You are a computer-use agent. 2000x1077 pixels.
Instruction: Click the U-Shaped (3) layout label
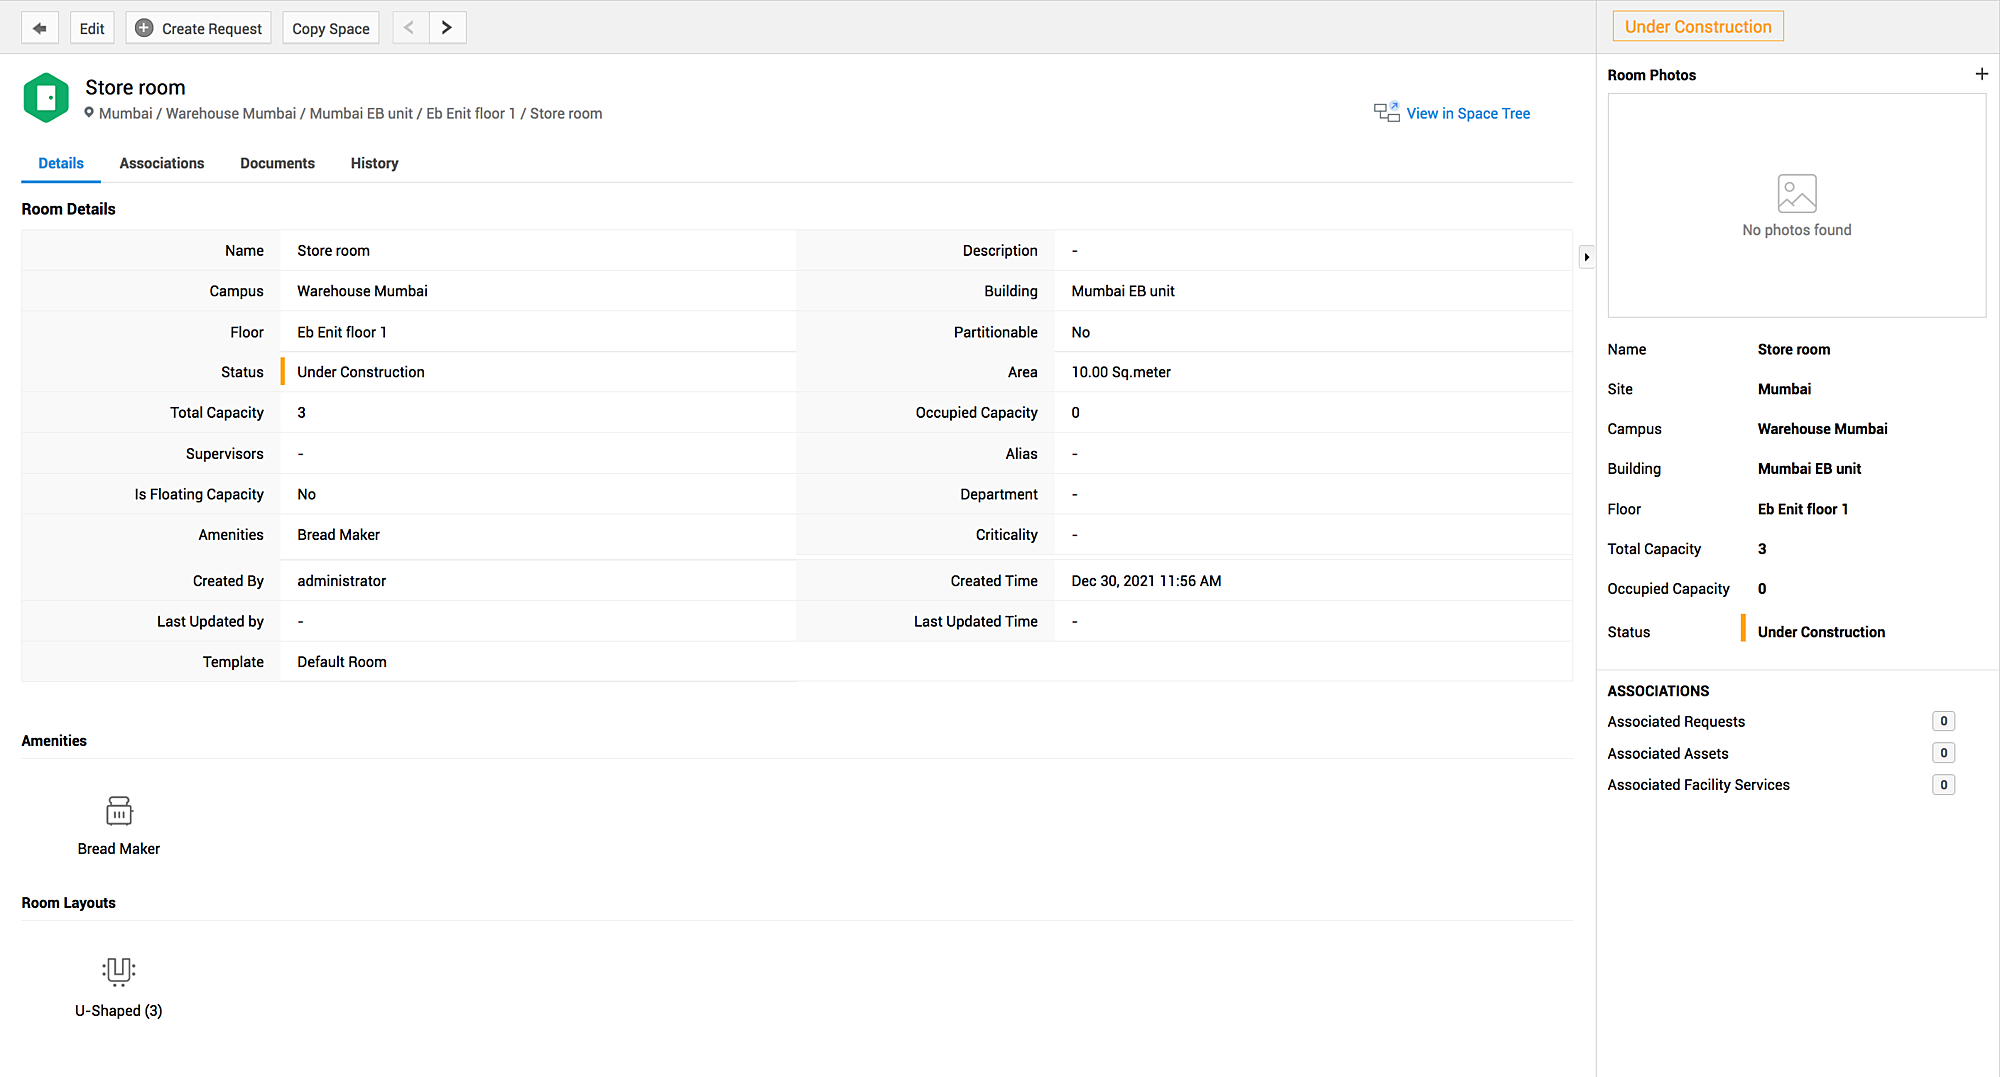pyautogui.click(x=118, y=1010)
